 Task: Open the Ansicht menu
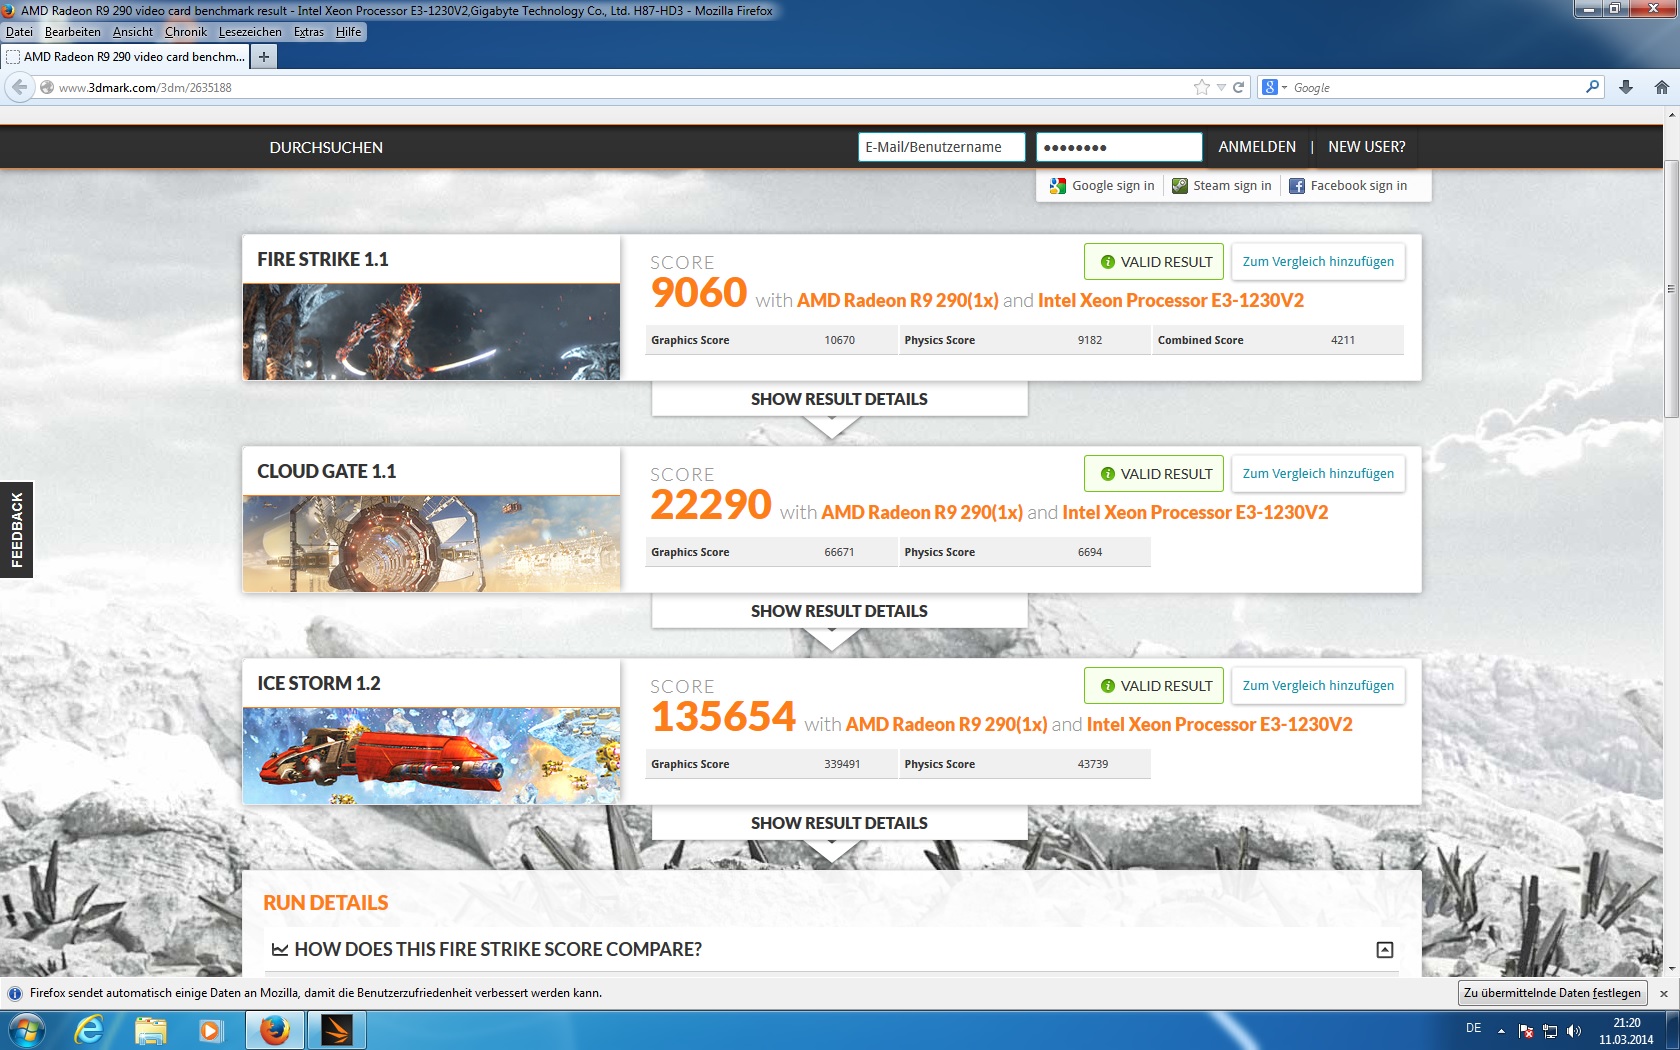click(133, 32)
